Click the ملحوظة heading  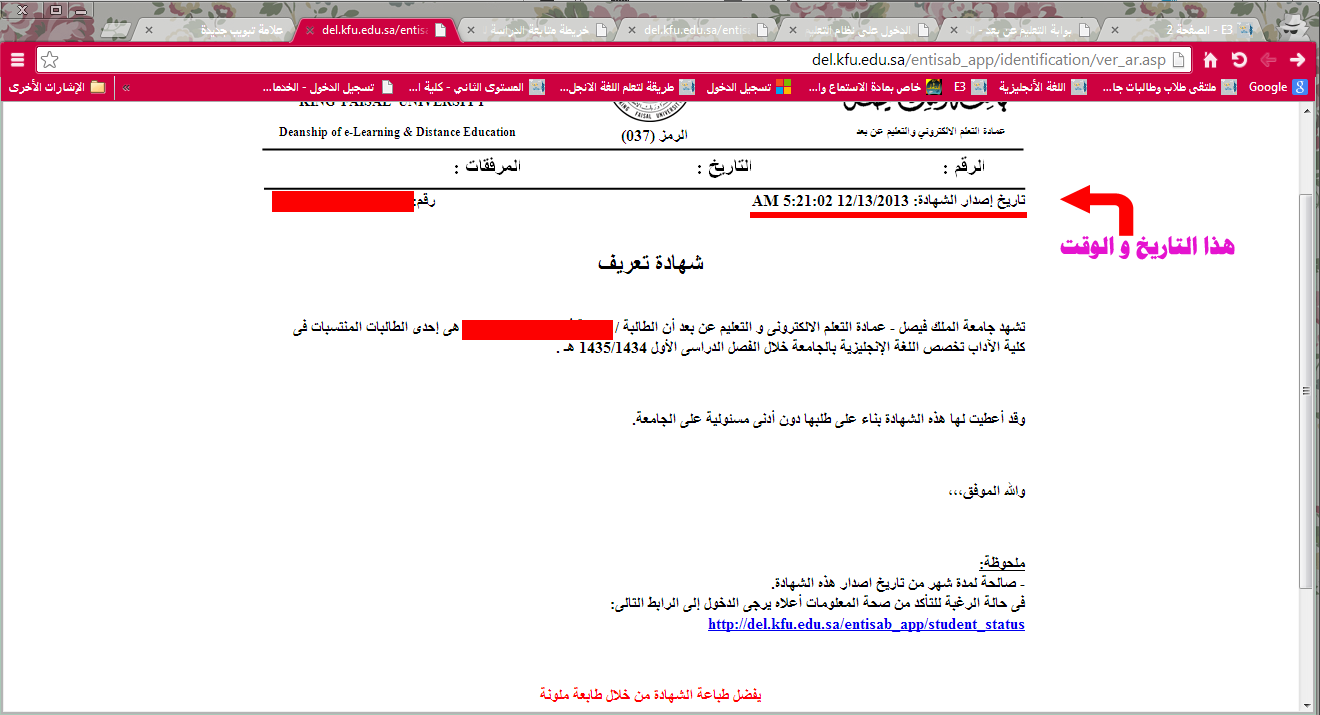point(1002,565)
